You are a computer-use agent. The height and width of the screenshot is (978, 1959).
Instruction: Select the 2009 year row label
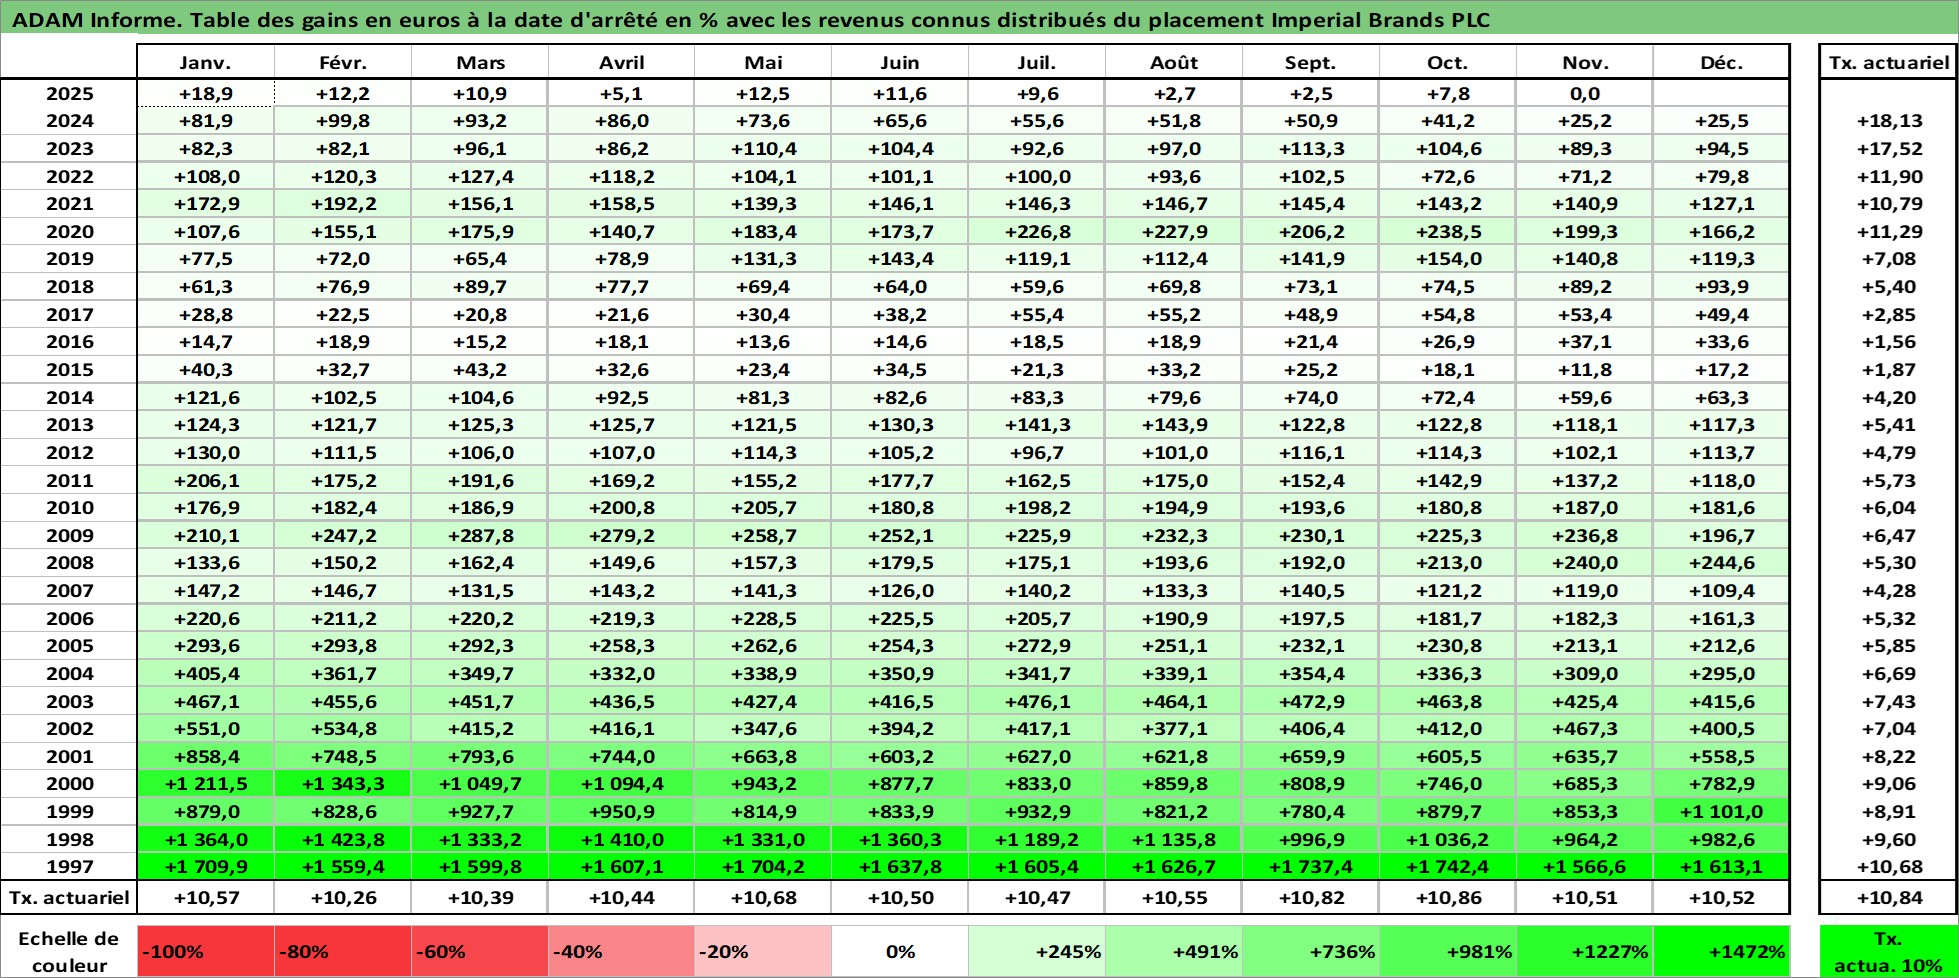pyautogui.click(x=69, y=536)
